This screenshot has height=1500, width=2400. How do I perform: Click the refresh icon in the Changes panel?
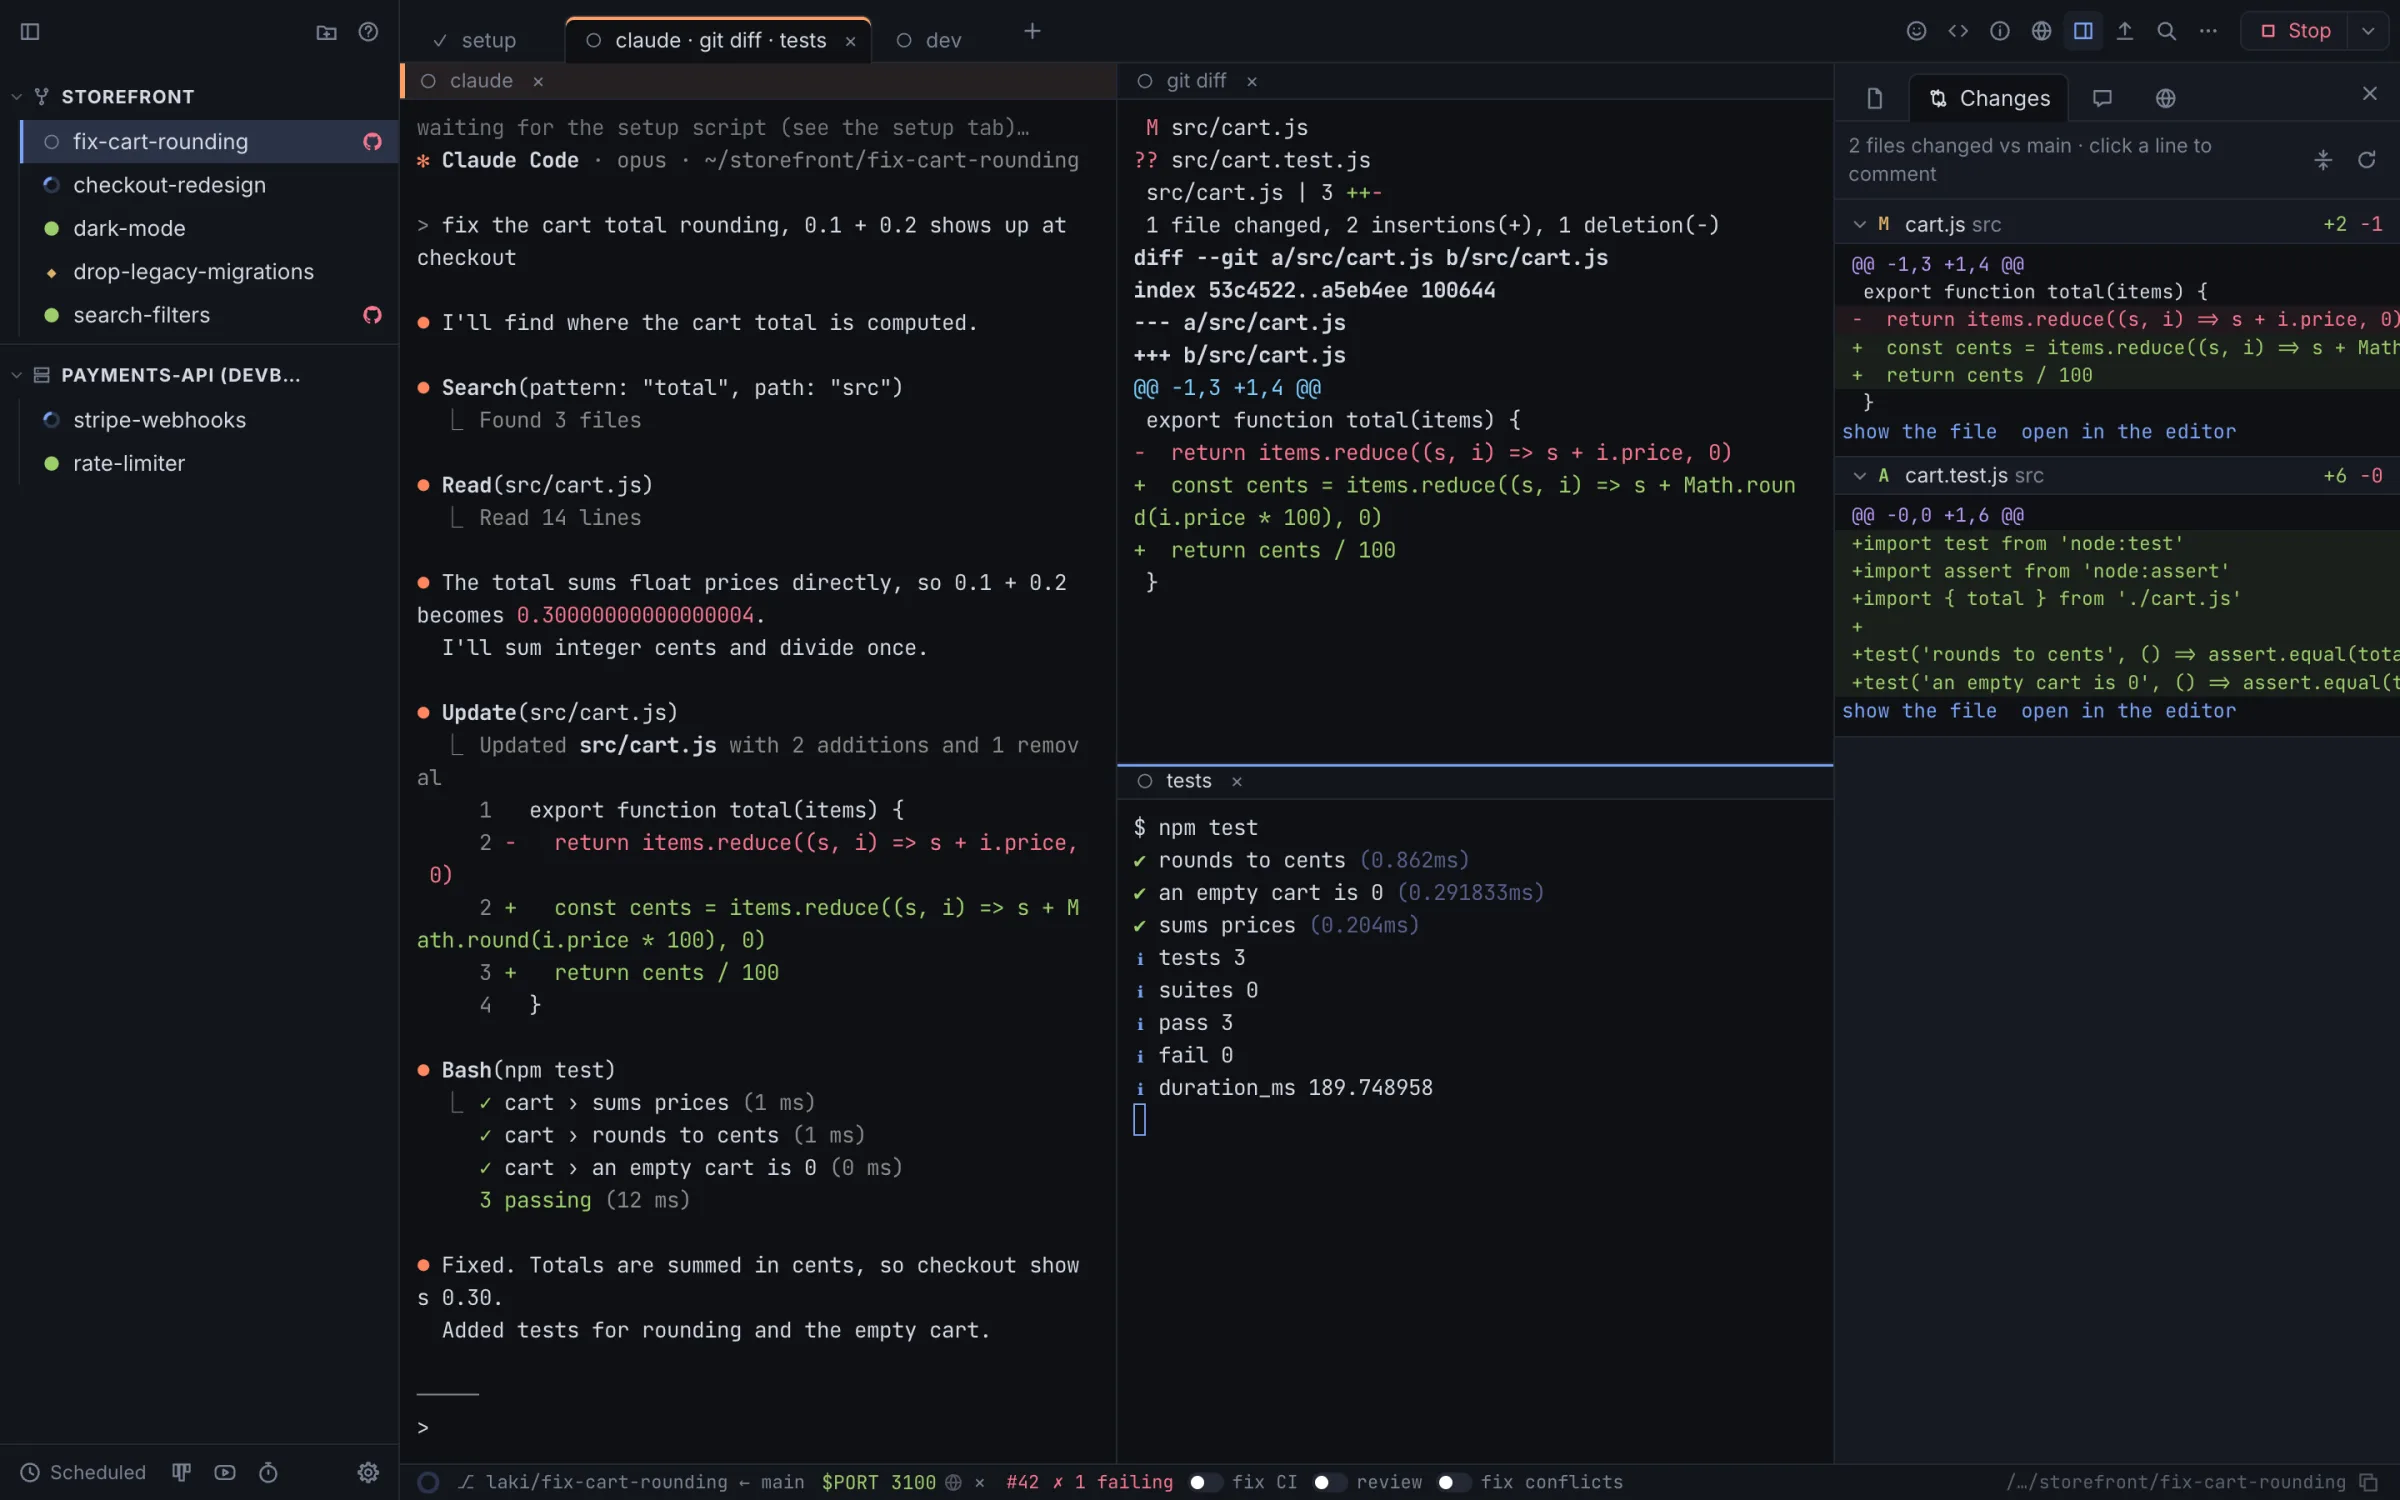[2366, 160]
